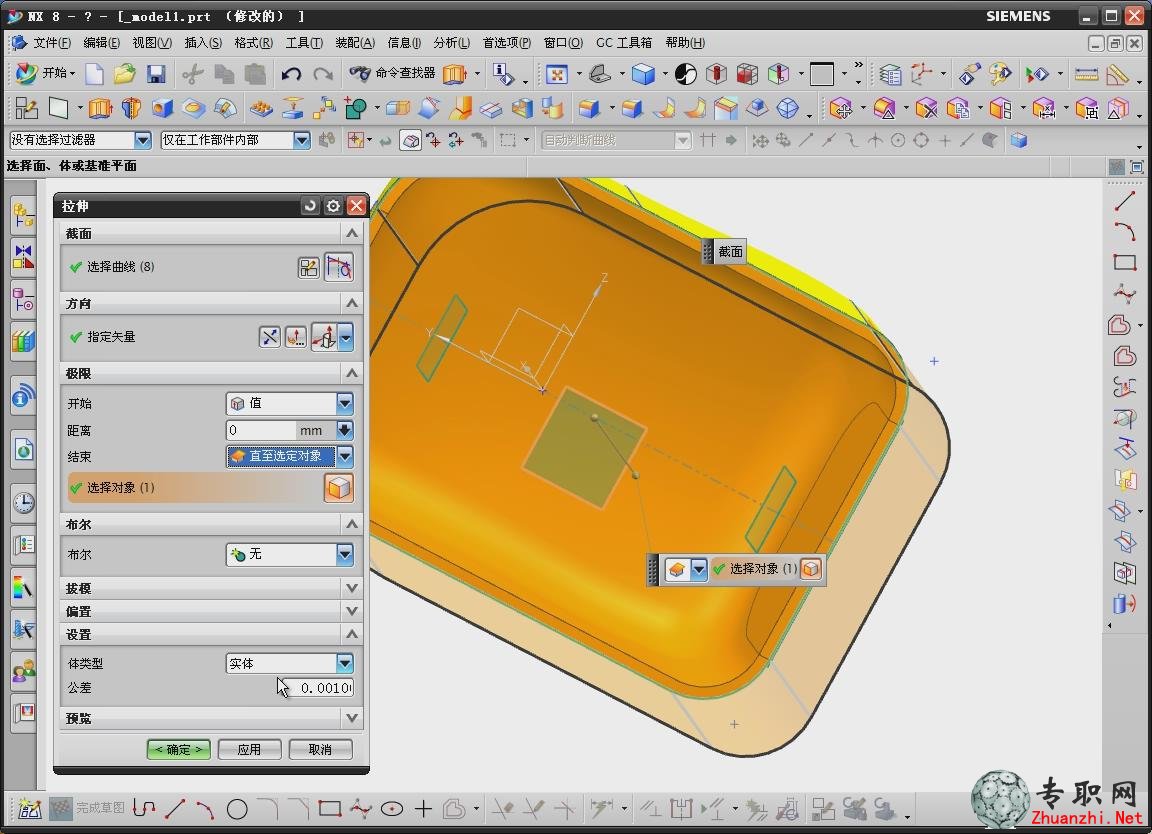The width and height of the screenshot is (1152, 834).
Task: Select the Line tool in the right toolbar
Action: (x=1124, y=201)
